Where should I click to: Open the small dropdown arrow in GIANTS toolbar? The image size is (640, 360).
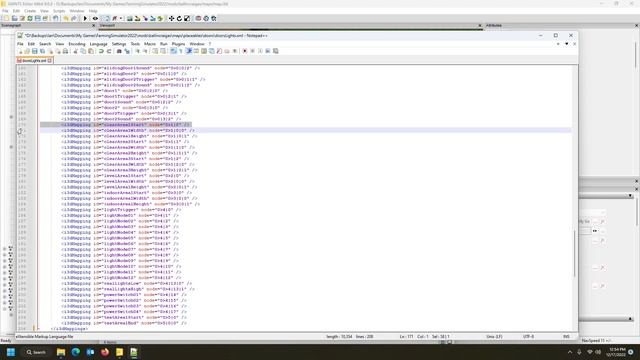click(121, 18)
